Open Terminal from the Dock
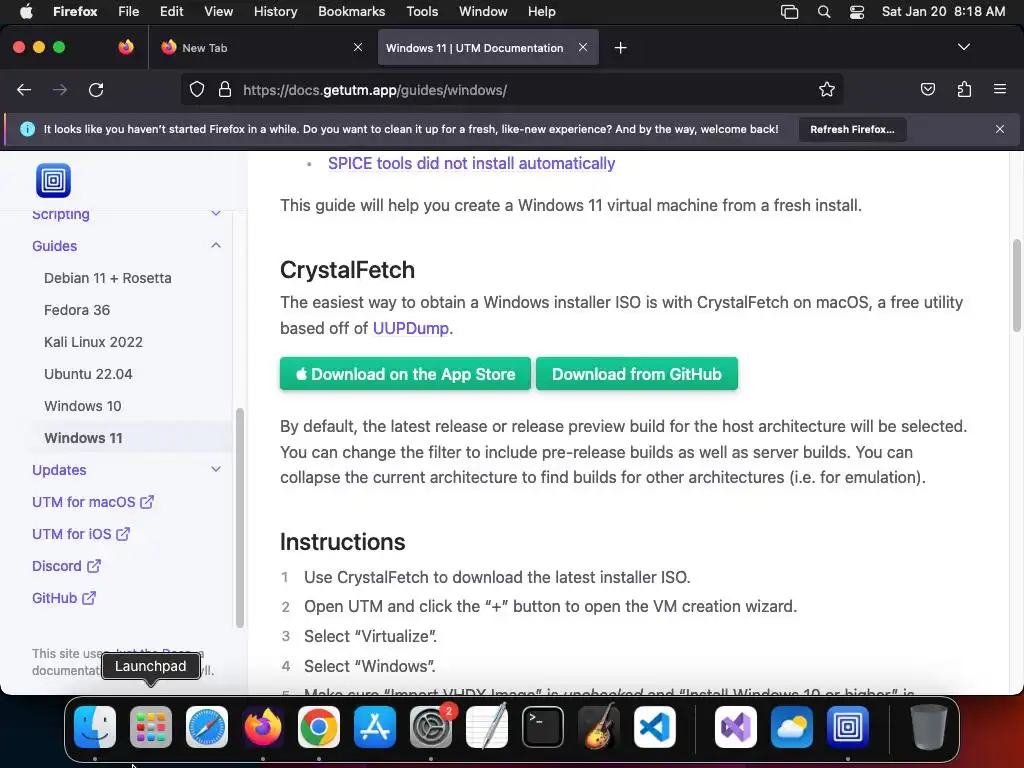Viewport: 1024px width, 768px height. (543, 726)
